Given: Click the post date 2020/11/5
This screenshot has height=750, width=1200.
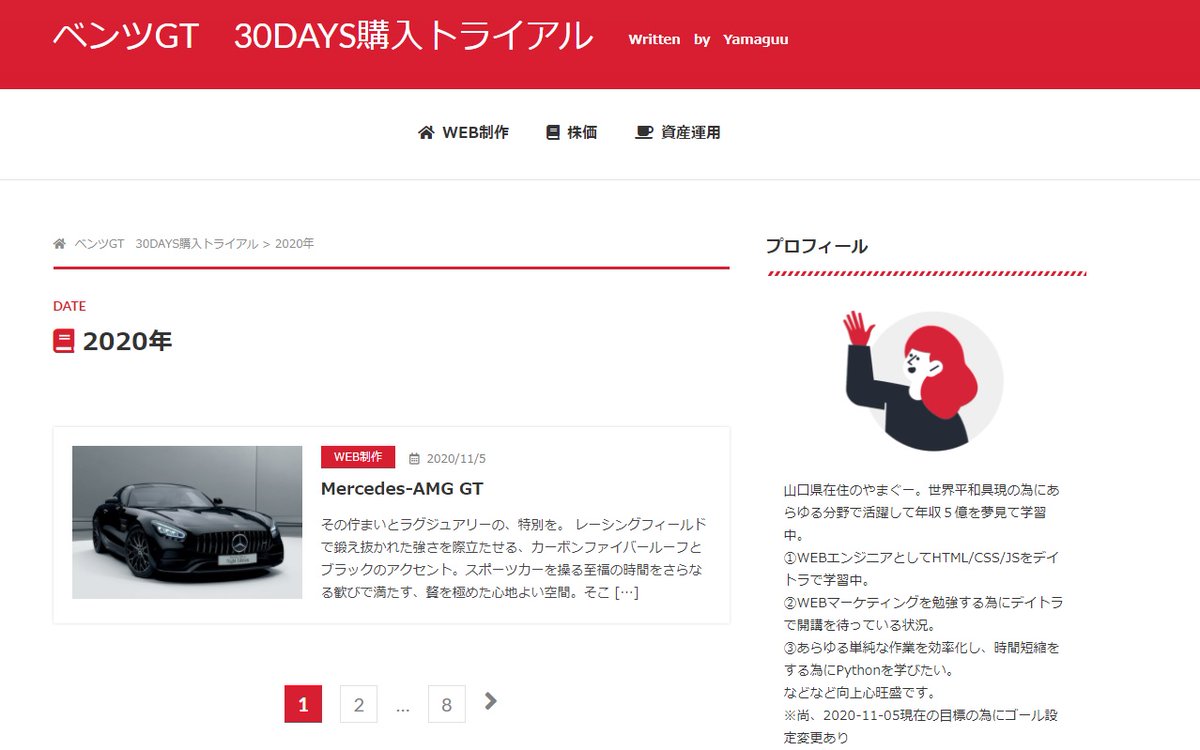Looking at the screenshot, I should point(456,459).
